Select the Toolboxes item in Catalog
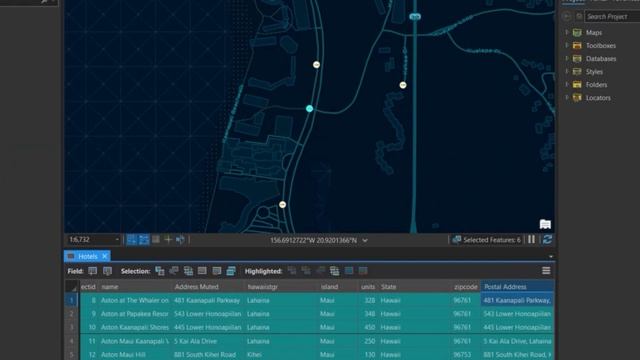Screen dimensions: 640x360 click(x=601, y=46)
